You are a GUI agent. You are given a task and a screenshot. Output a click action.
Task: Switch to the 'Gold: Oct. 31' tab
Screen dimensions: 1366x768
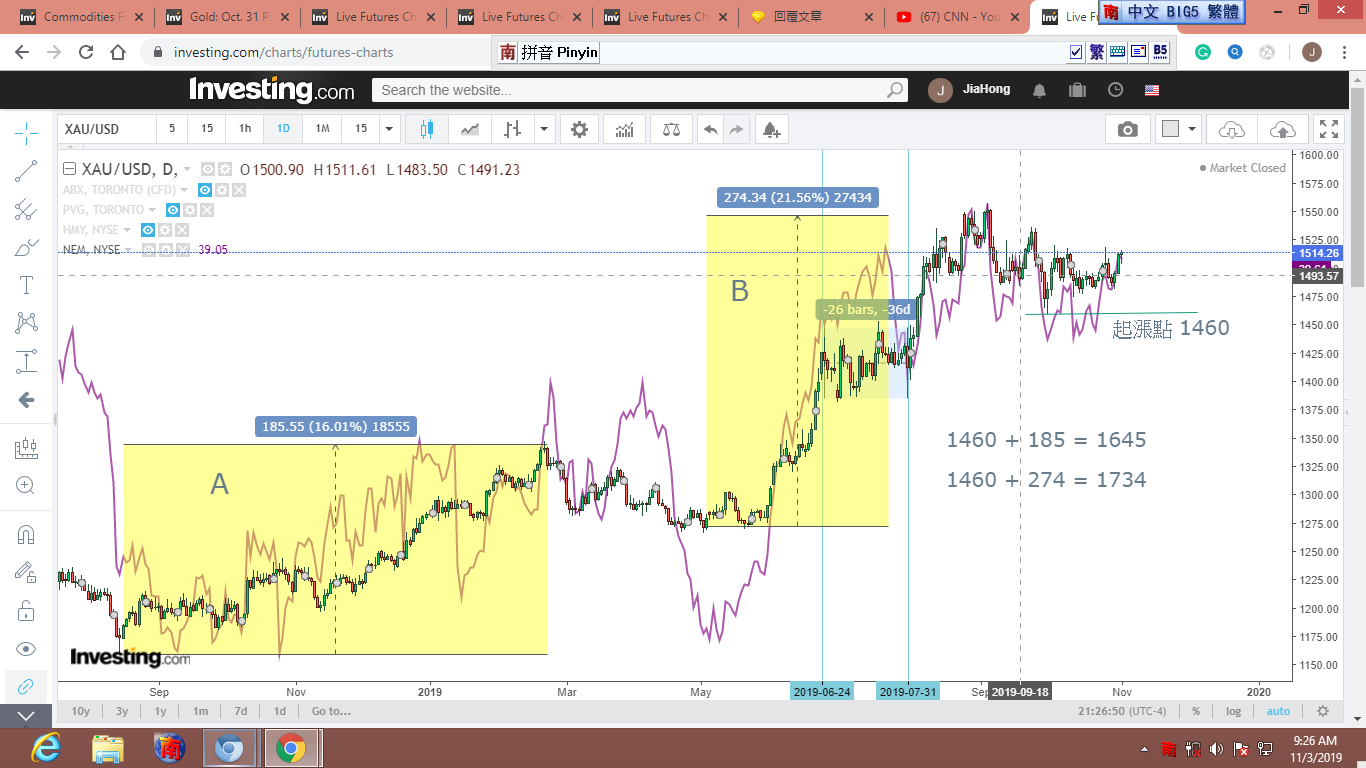[x=225, y=17]
